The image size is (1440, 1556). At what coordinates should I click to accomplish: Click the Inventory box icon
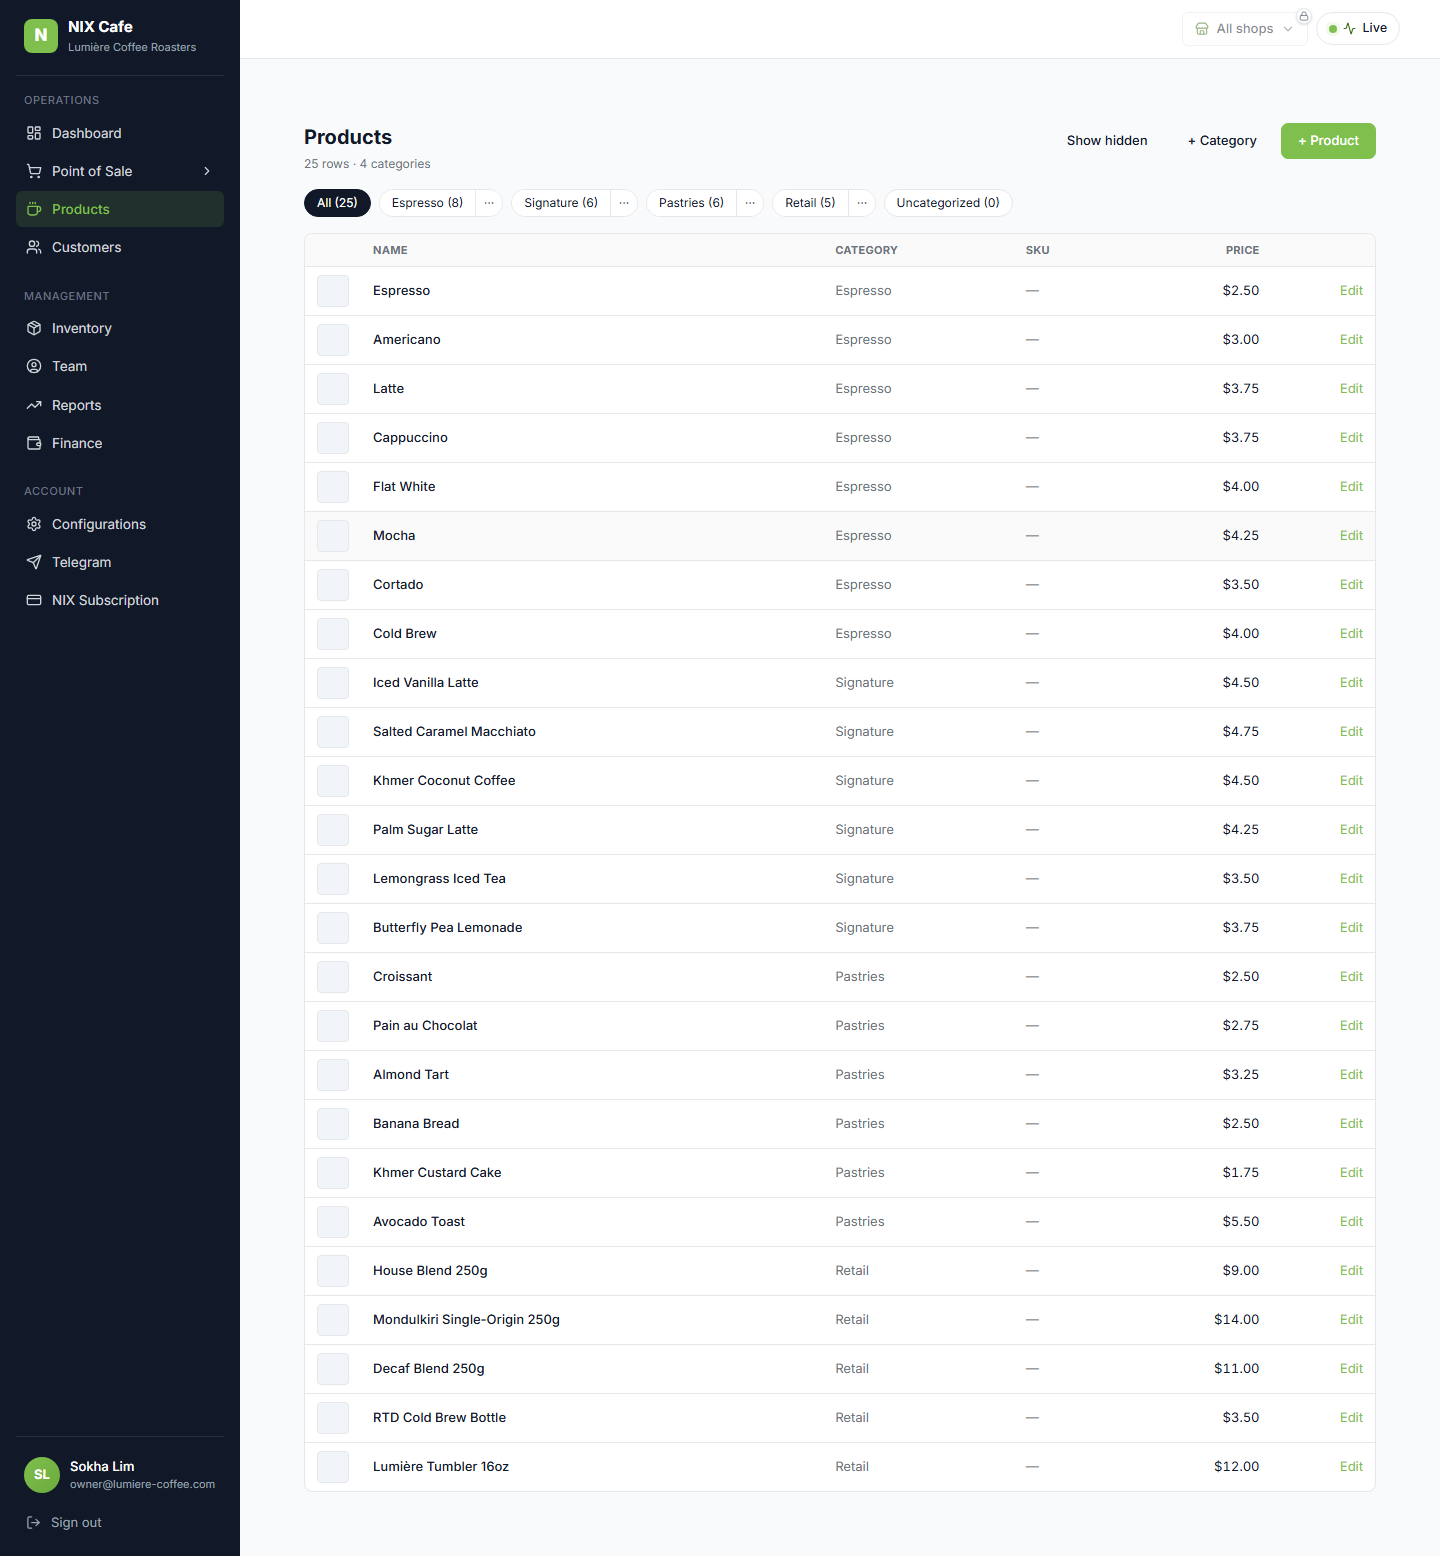[34, 328]
